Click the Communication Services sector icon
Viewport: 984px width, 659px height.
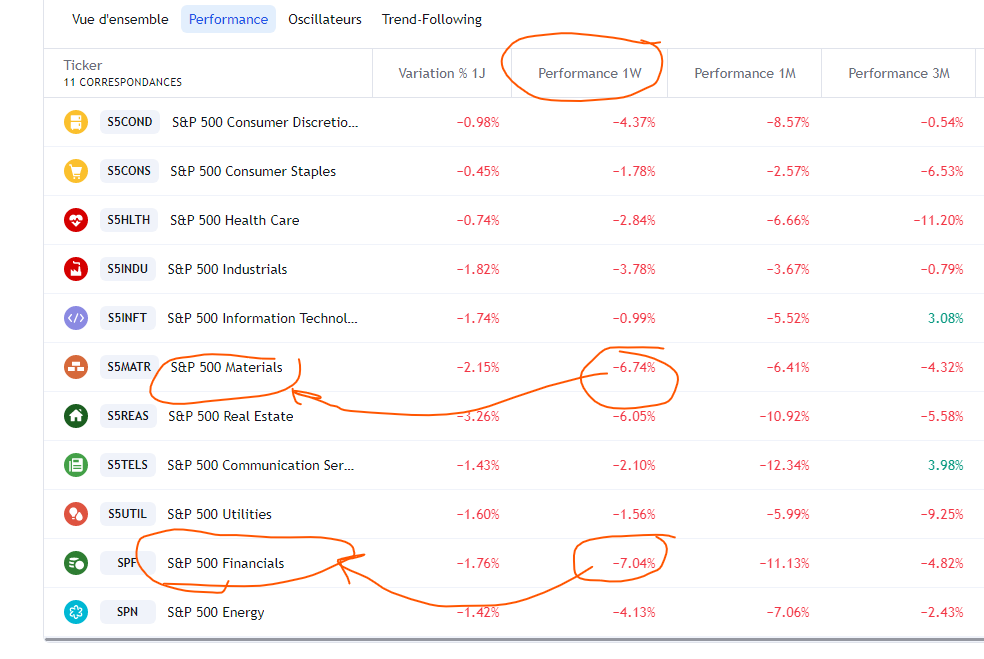click(x=76, y=465)
